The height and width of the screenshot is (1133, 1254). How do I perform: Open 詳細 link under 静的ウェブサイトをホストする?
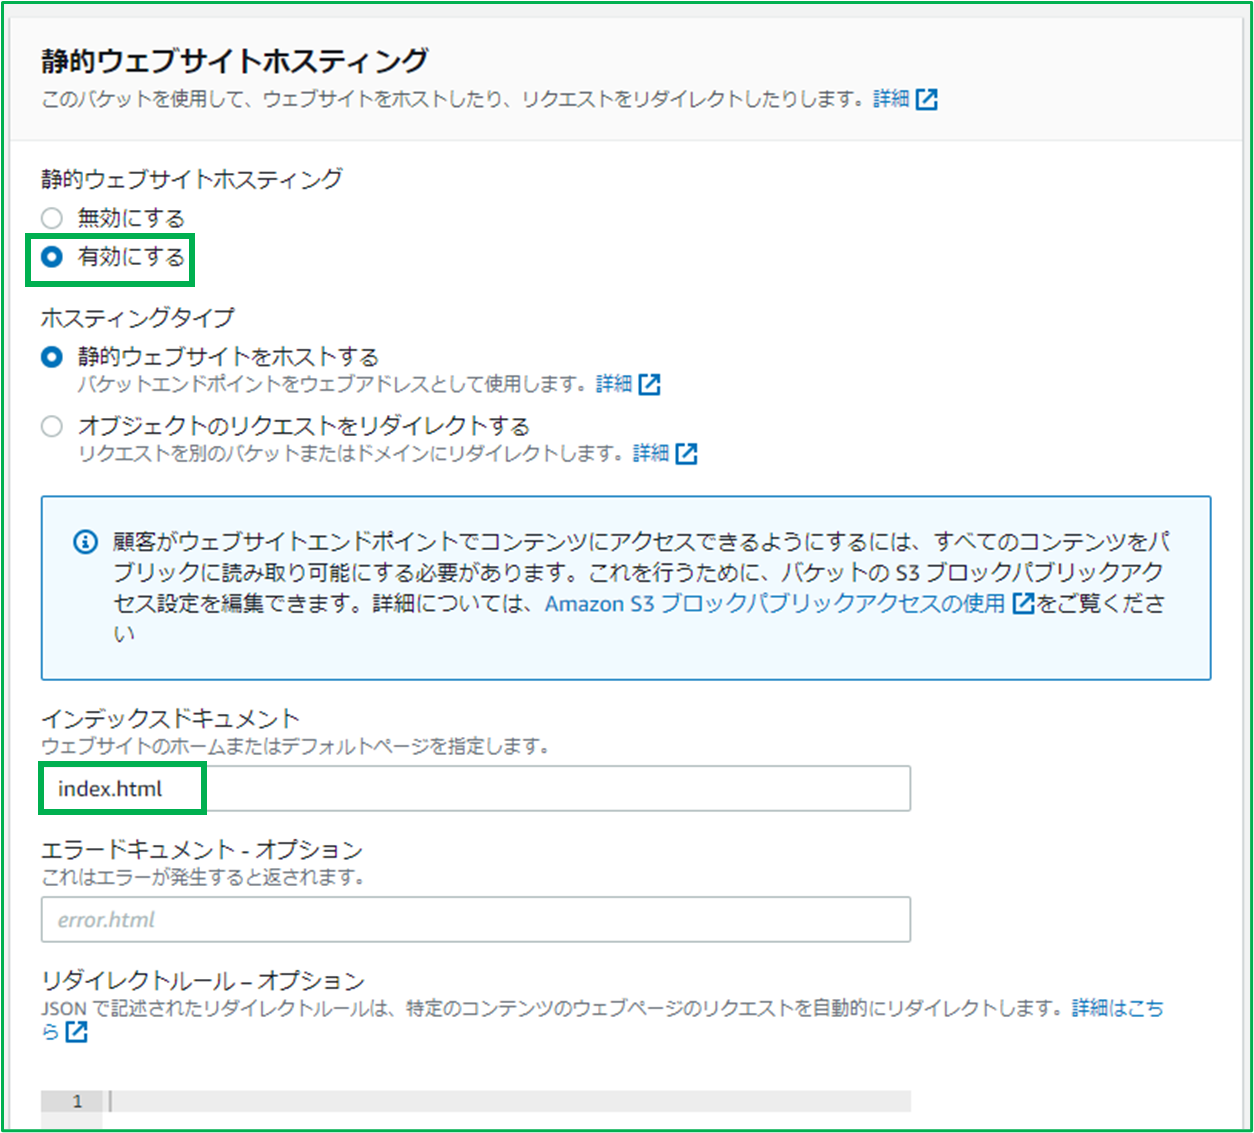point(614,384)
